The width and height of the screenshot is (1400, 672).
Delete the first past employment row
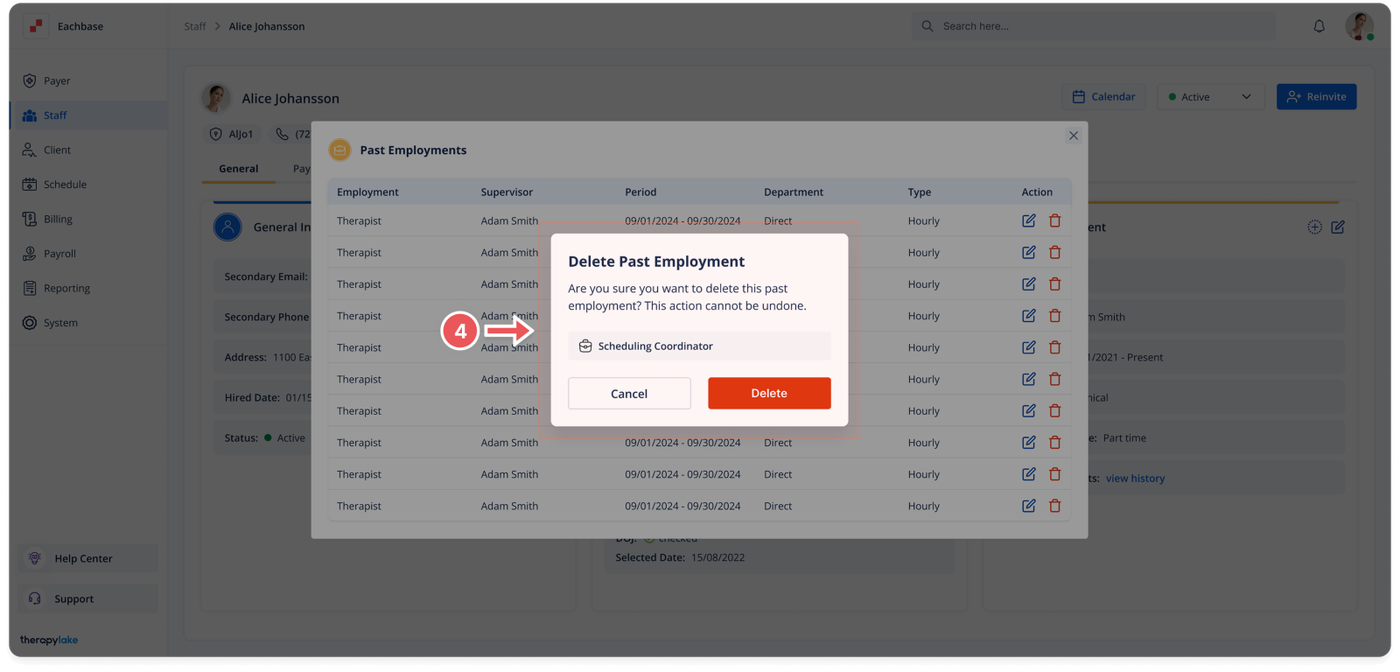[x=1055, y=220]
